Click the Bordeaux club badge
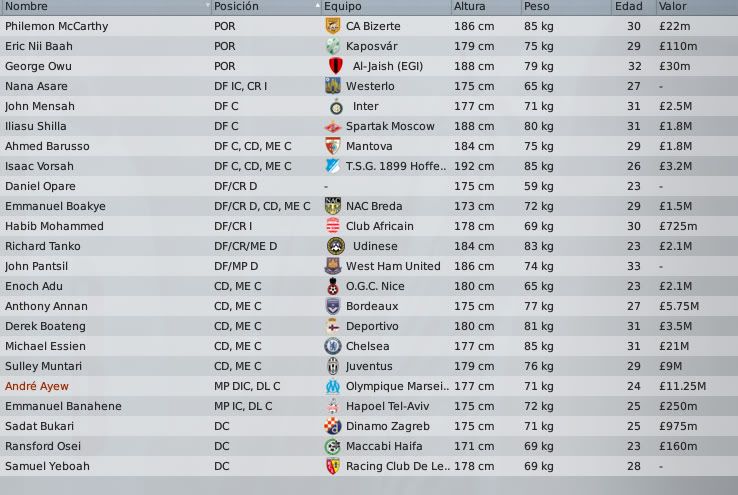This screenshot has height=495, width=738. [x=333, y=306]
